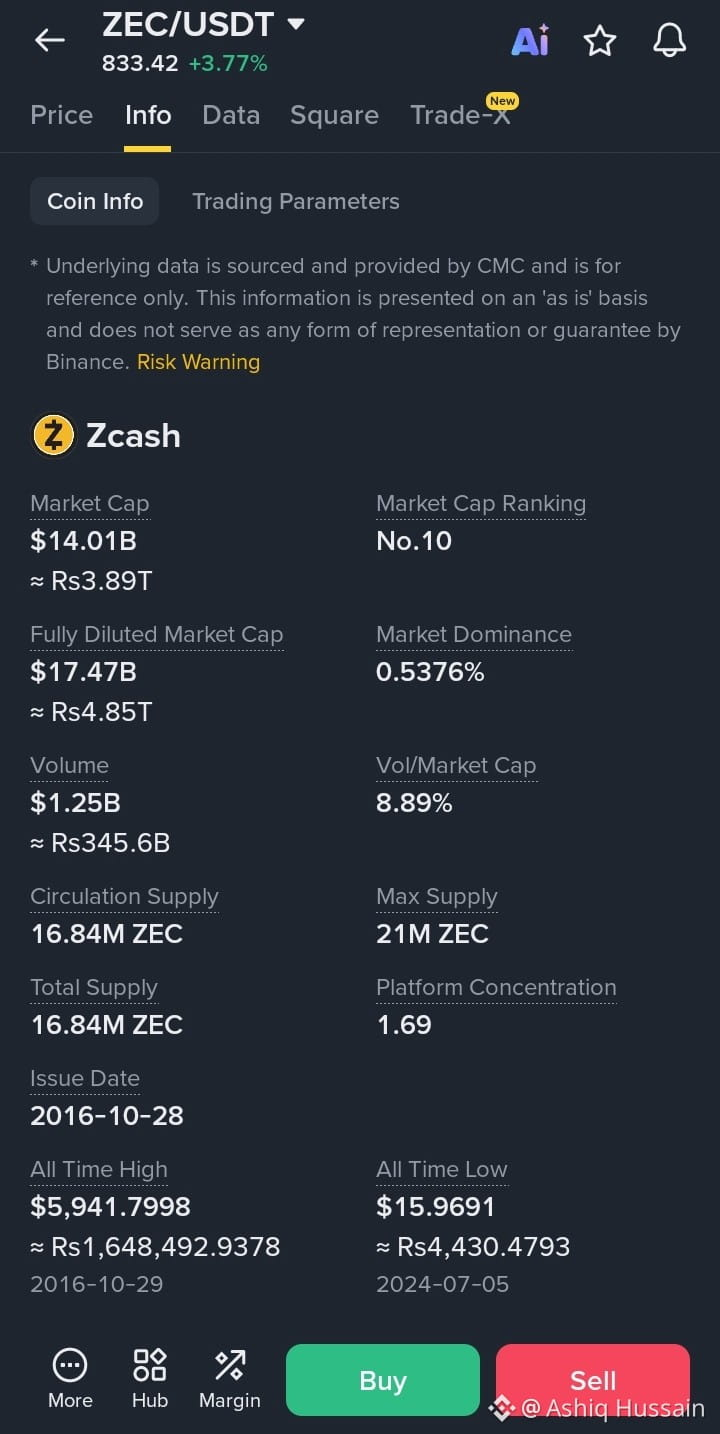Screen dimensions: 720x1434
Task: Select the Coin Info toggle
Action: [95, 201]
